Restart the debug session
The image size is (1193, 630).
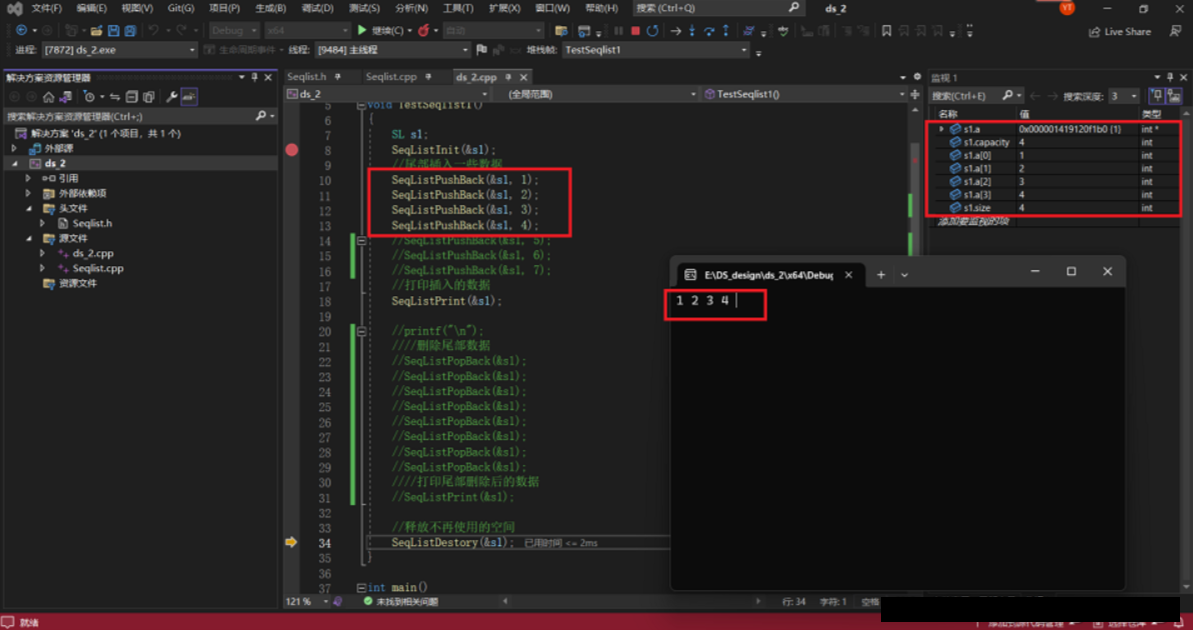point(653,30)
